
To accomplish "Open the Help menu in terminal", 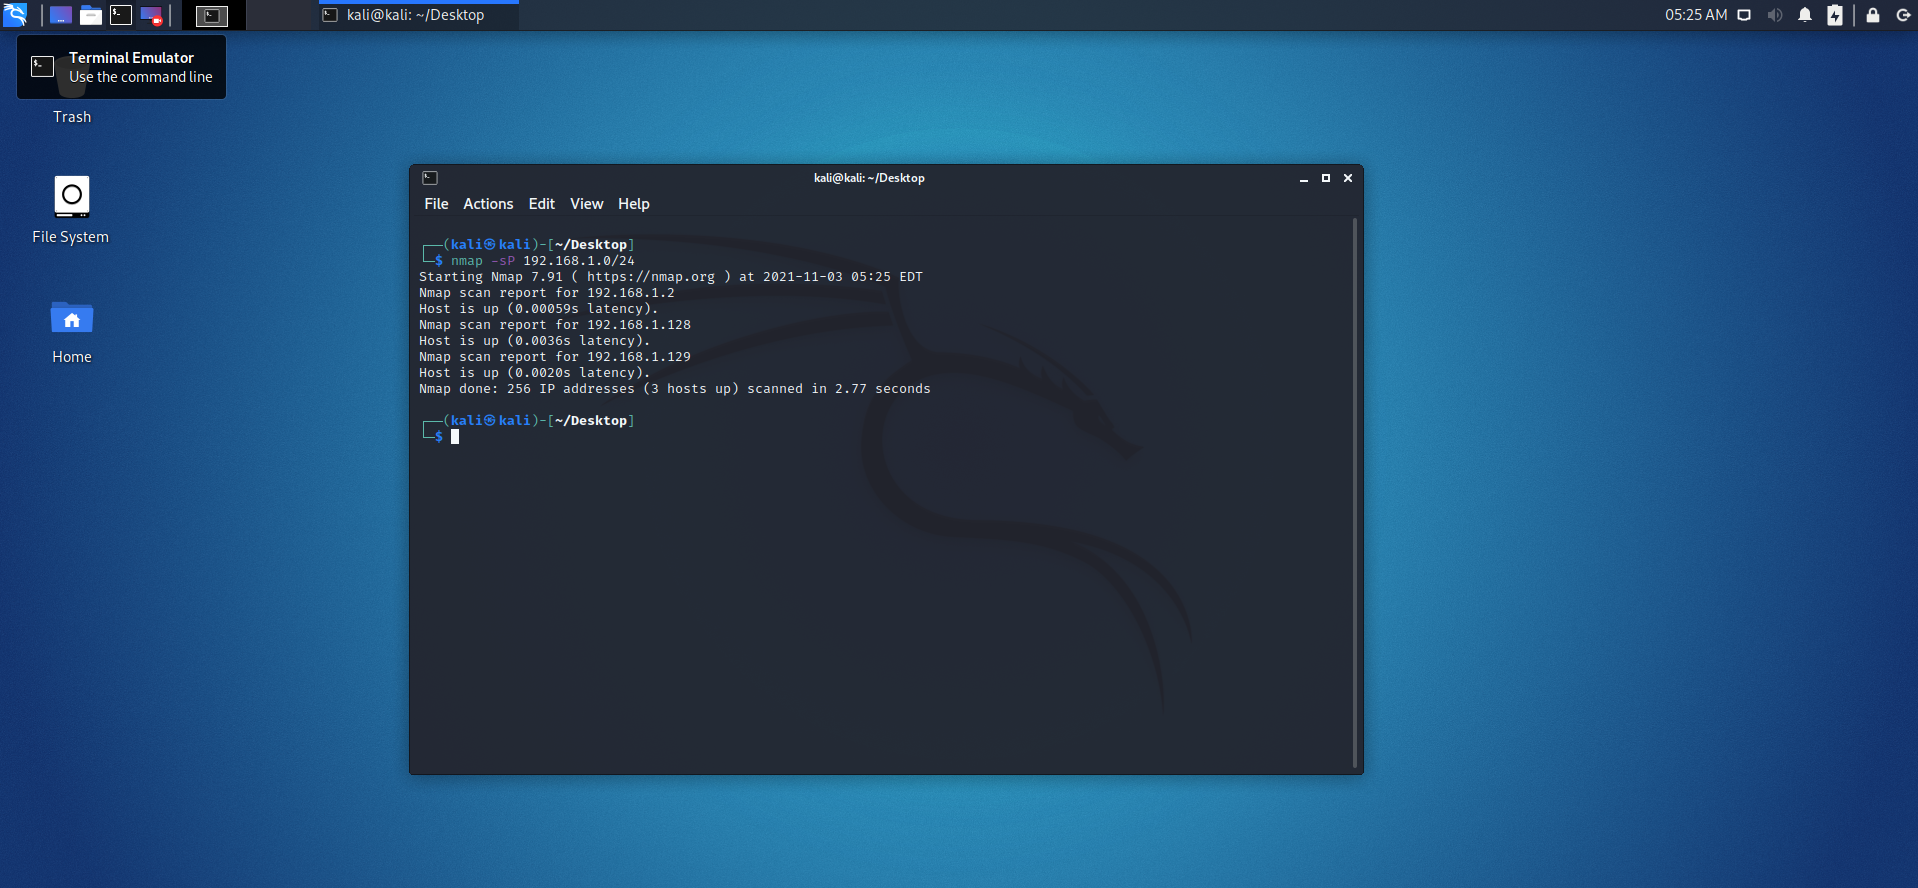I will pos(634,204).
